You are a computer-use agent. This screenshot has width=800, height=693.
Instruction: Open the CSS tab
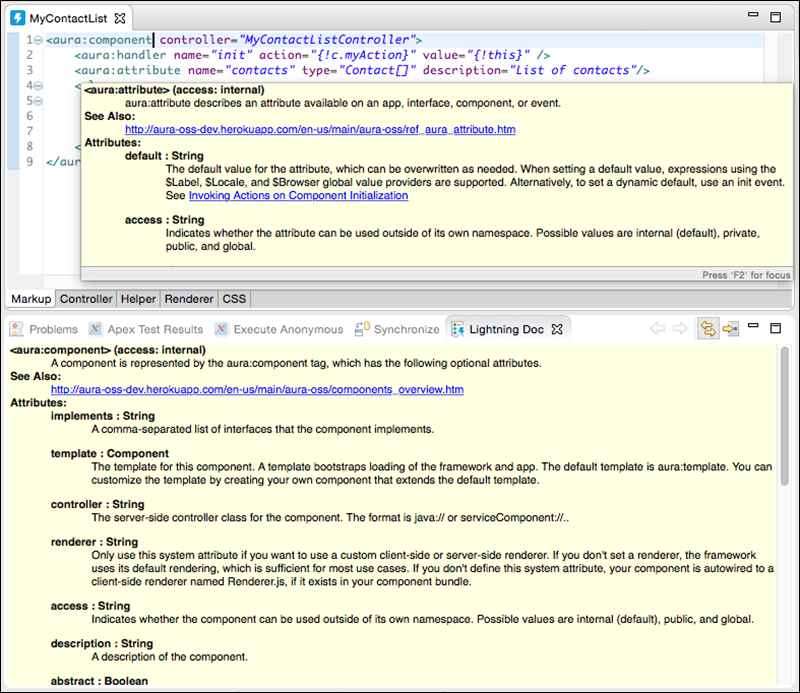click(234, 299)
